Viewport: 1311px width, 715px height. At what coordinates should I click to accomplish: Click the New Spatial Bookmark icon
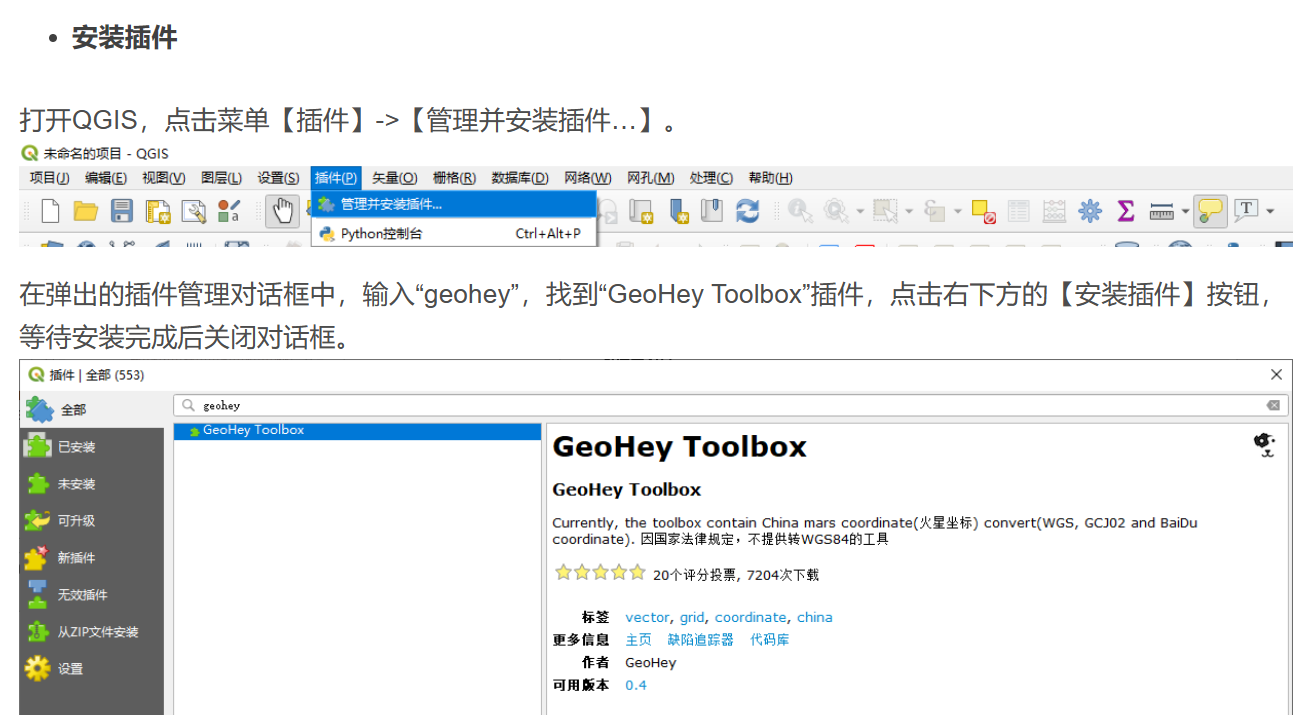click(x=680, y=210)
